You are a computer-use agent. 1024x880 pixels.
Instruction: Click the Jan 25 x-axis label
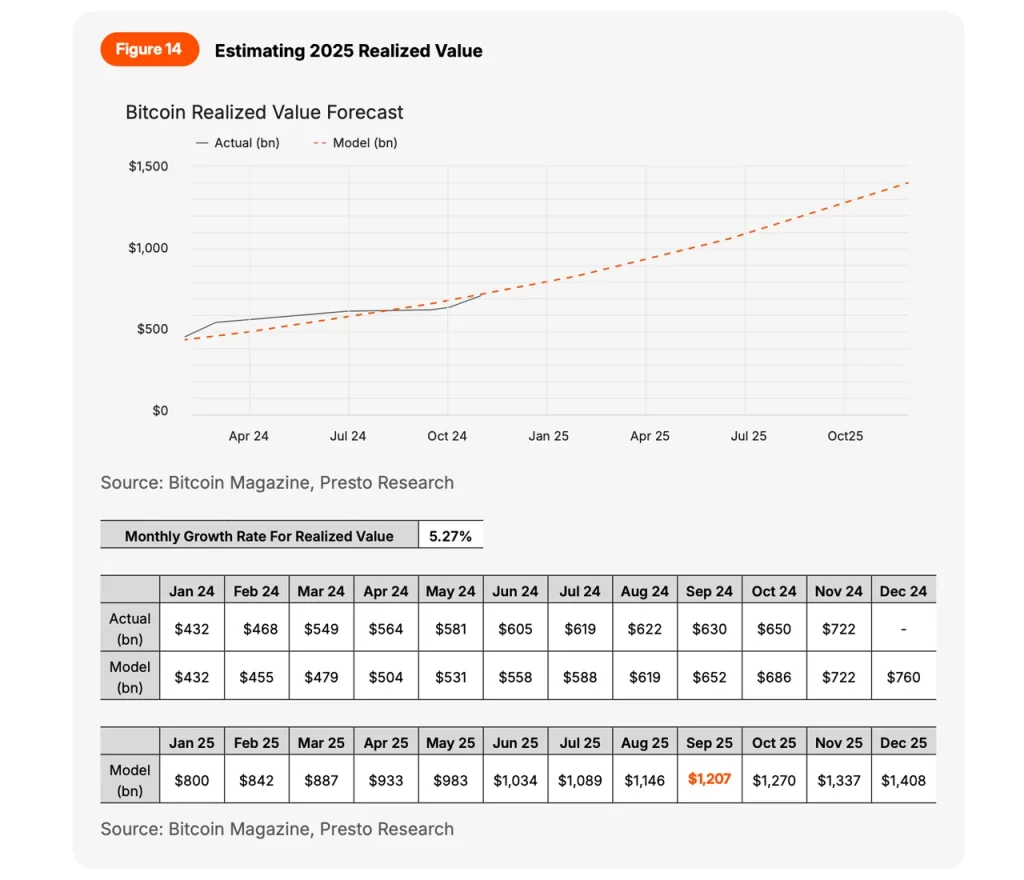pos(548,436)
